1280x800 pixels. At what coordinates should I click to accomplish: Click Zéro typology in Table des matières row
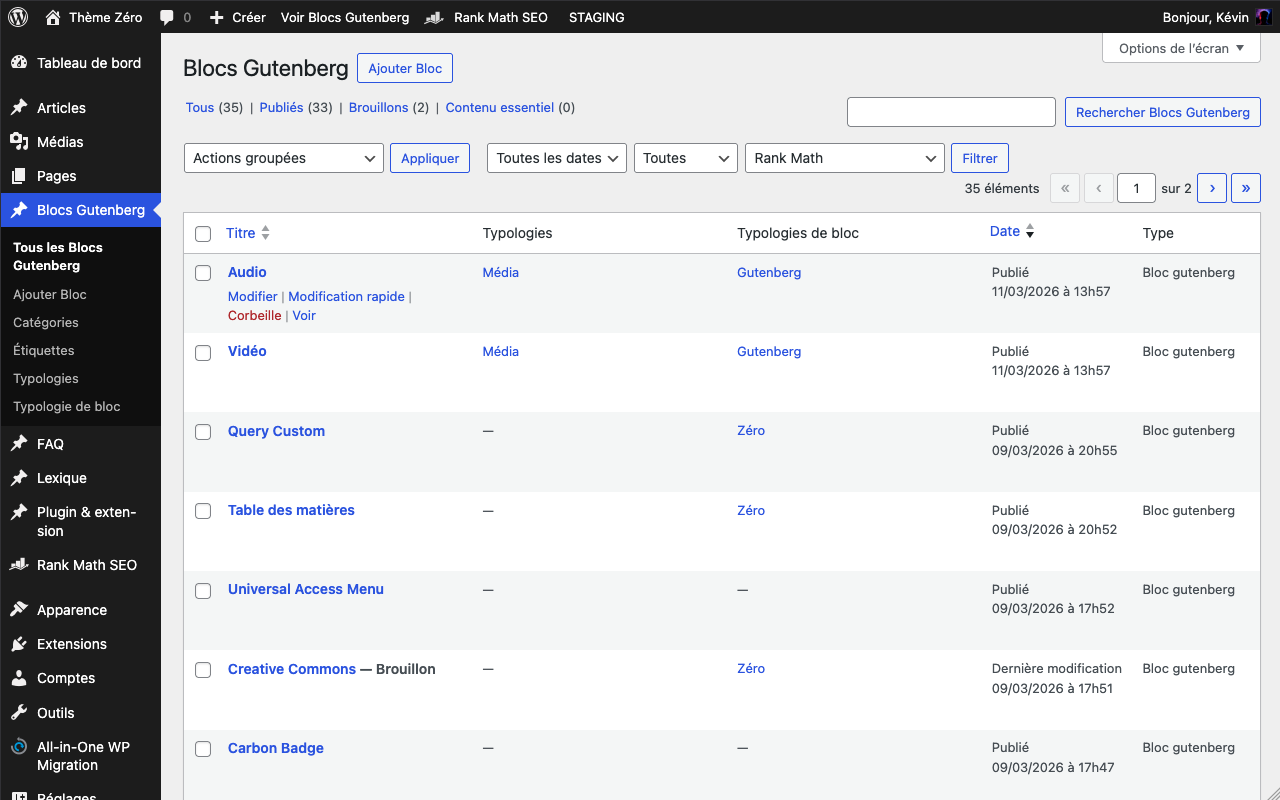click(751, 510)
